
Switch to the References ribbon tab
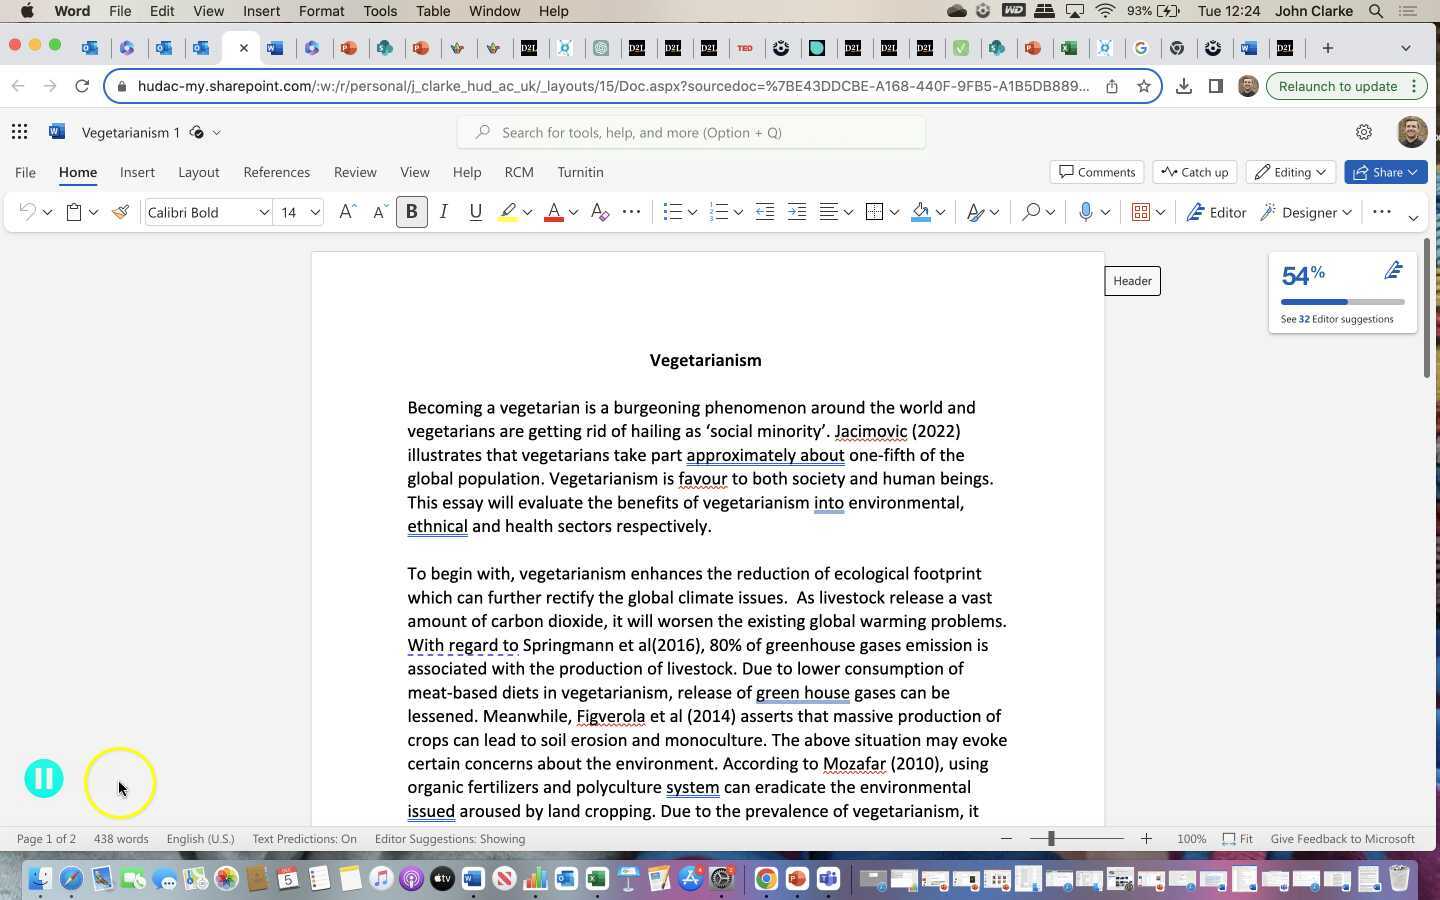click(x=277, y=172)
